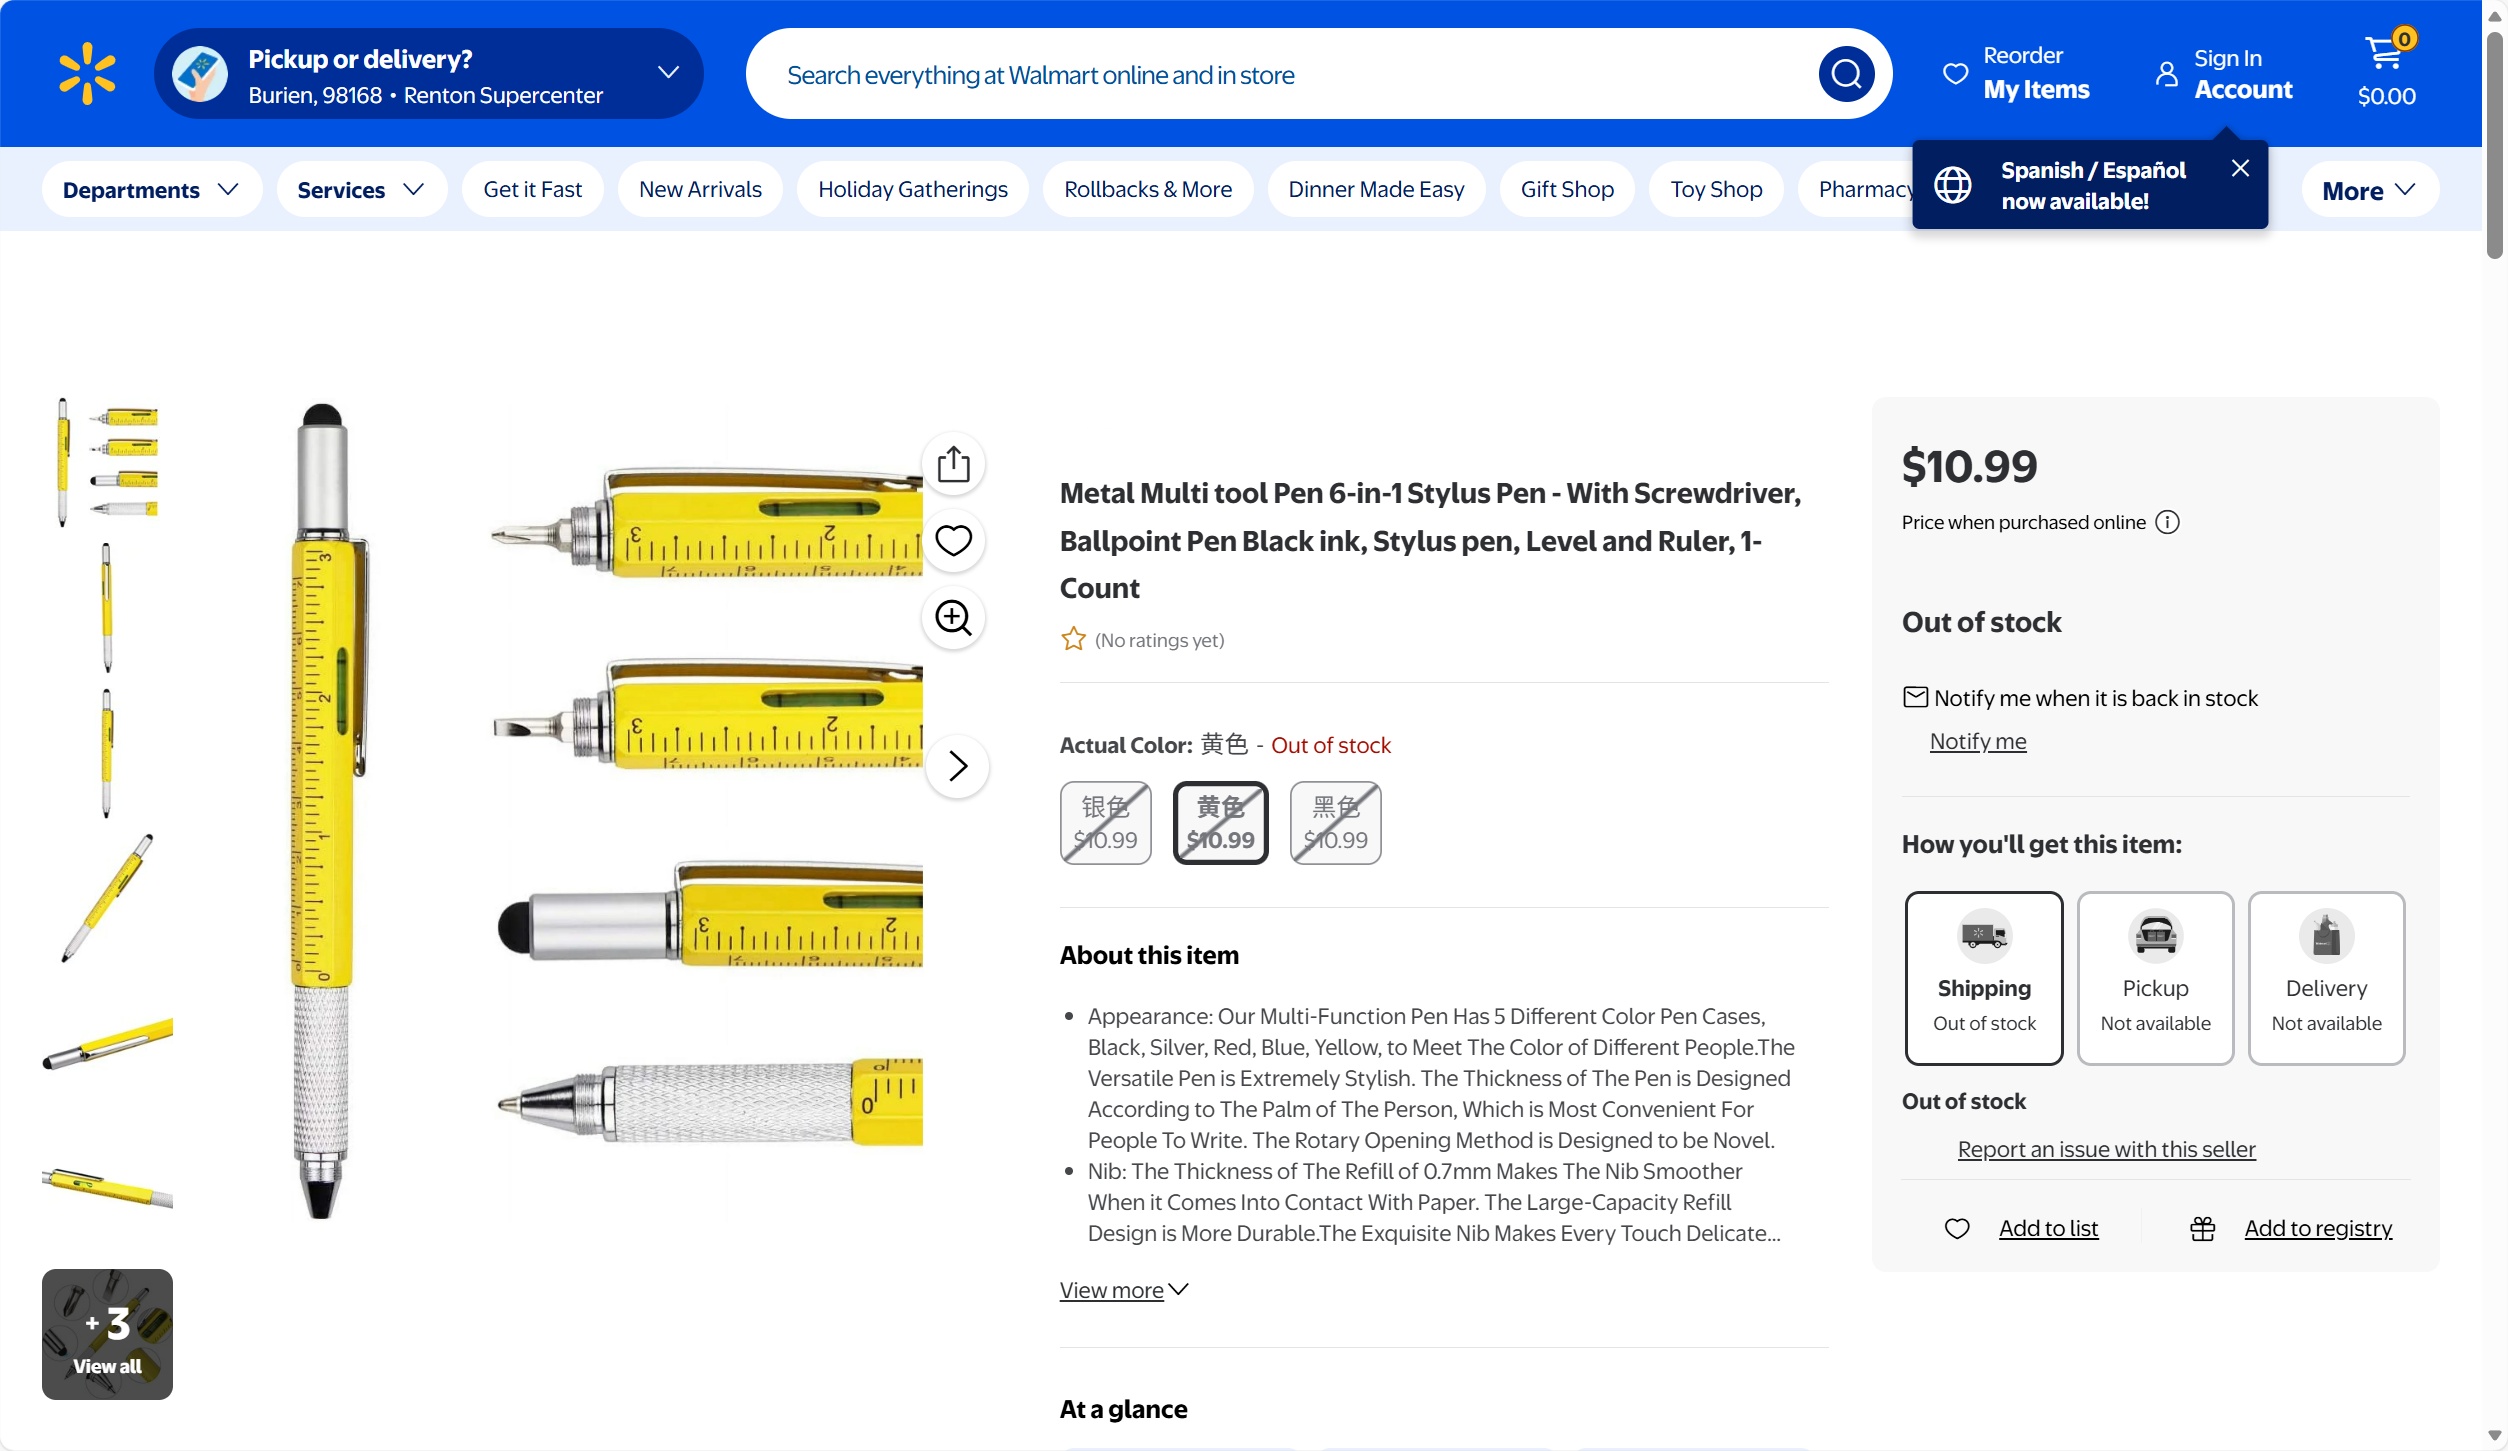Zoom into the product image
2508x1451 pixels.
pos(953,618)
